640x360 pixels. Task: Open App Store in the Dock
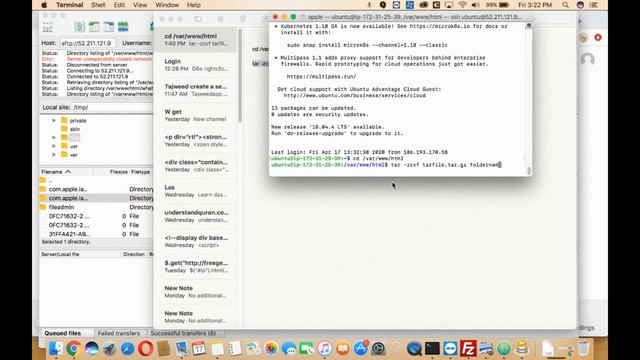coord(360,348)
